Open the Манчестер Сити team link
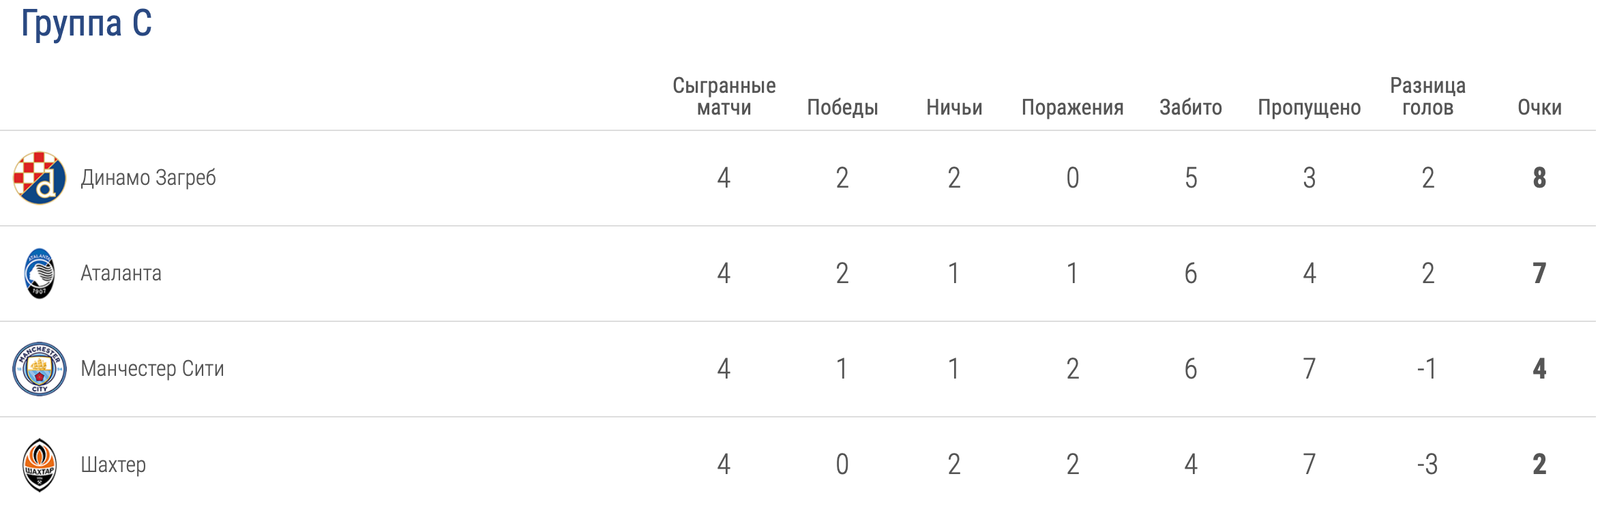This screenshot has width=1600, height=513. (x=152, y=369)
